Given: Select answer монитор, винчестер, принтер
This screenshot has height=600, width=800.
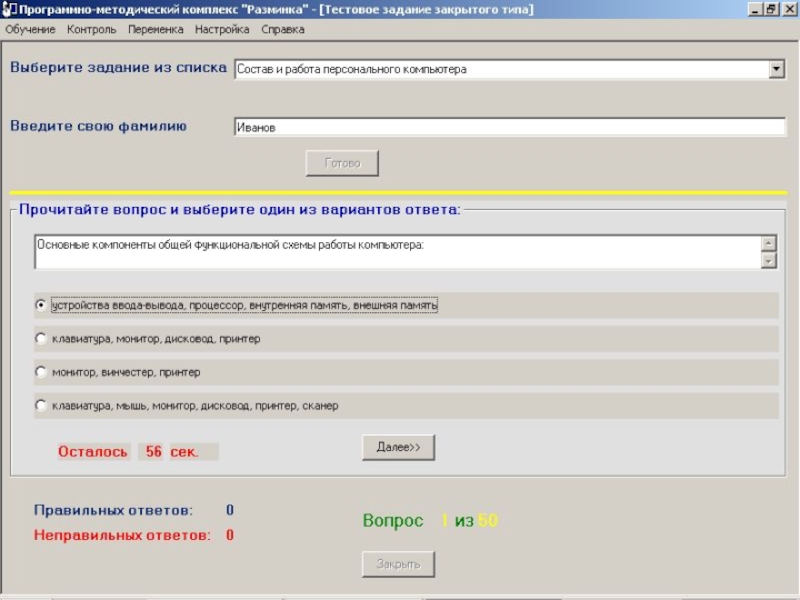Looking at the screenshot, I should tap(41, 372).
